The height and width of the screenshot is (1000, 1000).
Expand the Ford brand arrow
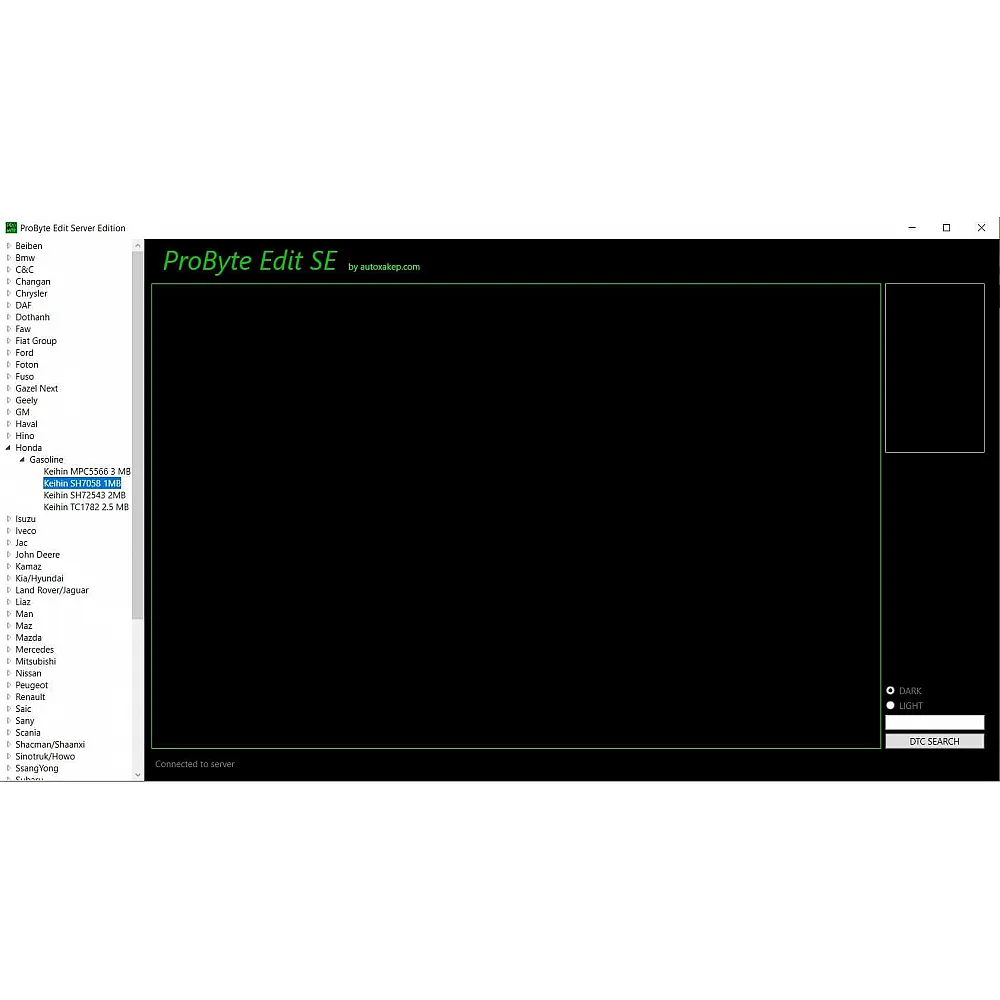pos(9,353)
